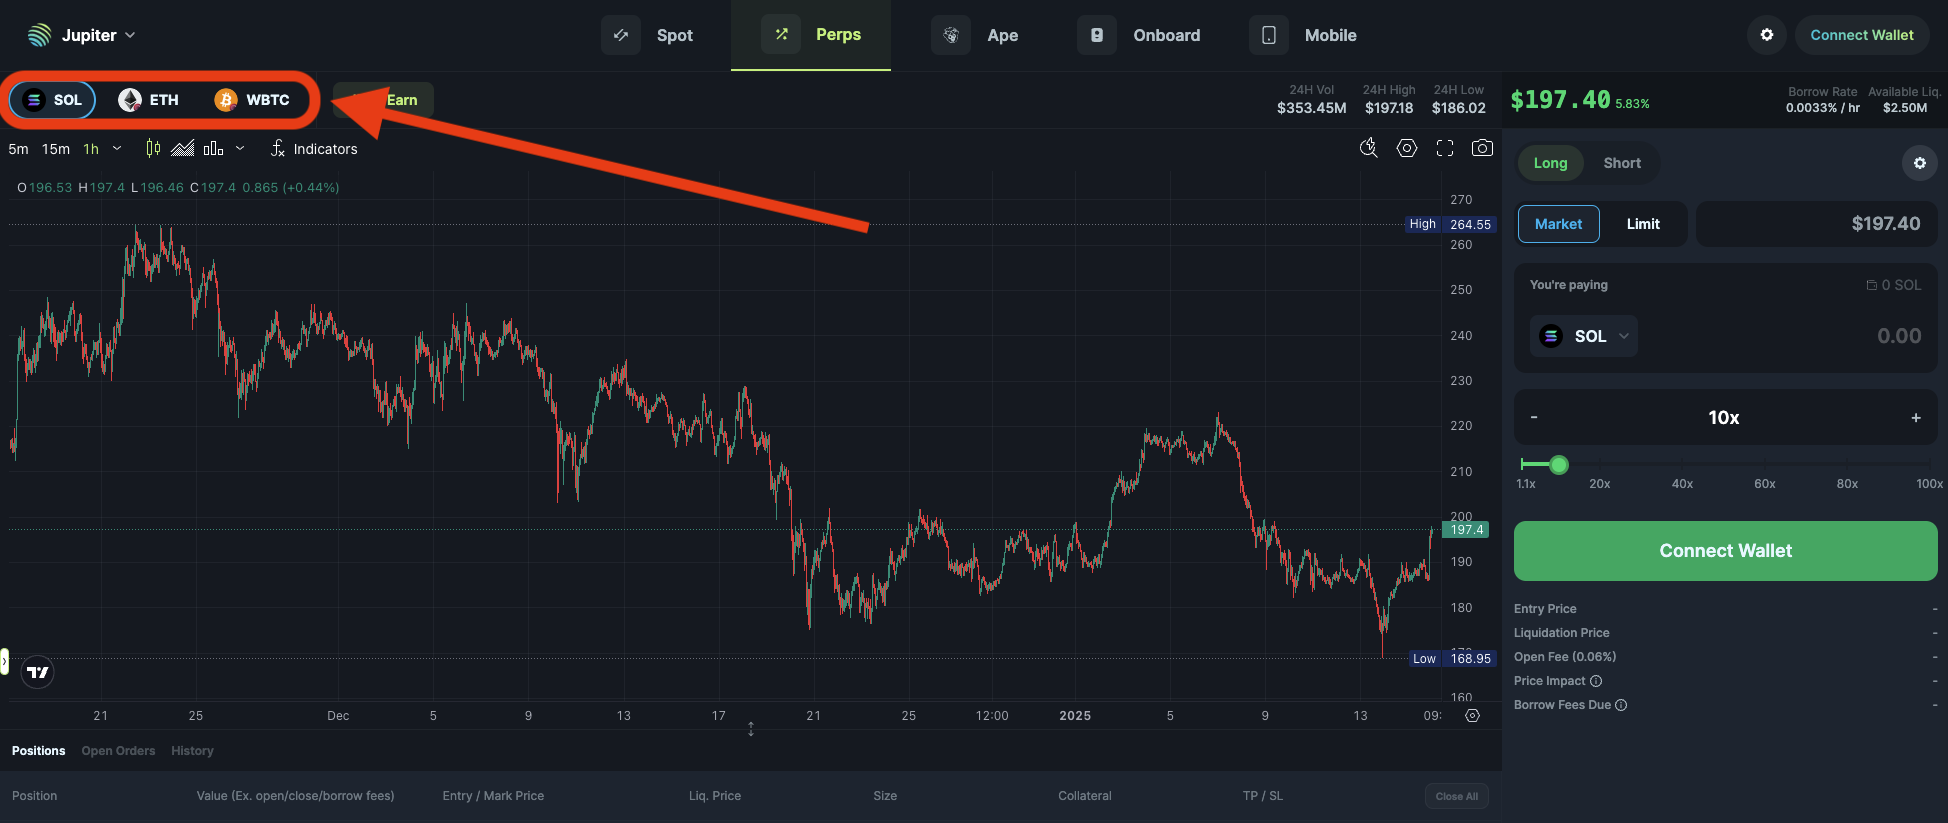
Task: Open the Indicators menu
Action: pyautogui.click(x=314, y=149)
